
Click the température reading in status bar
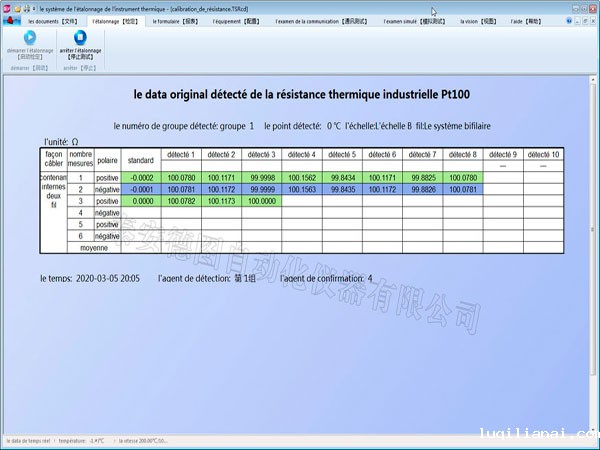click(81, 441)
